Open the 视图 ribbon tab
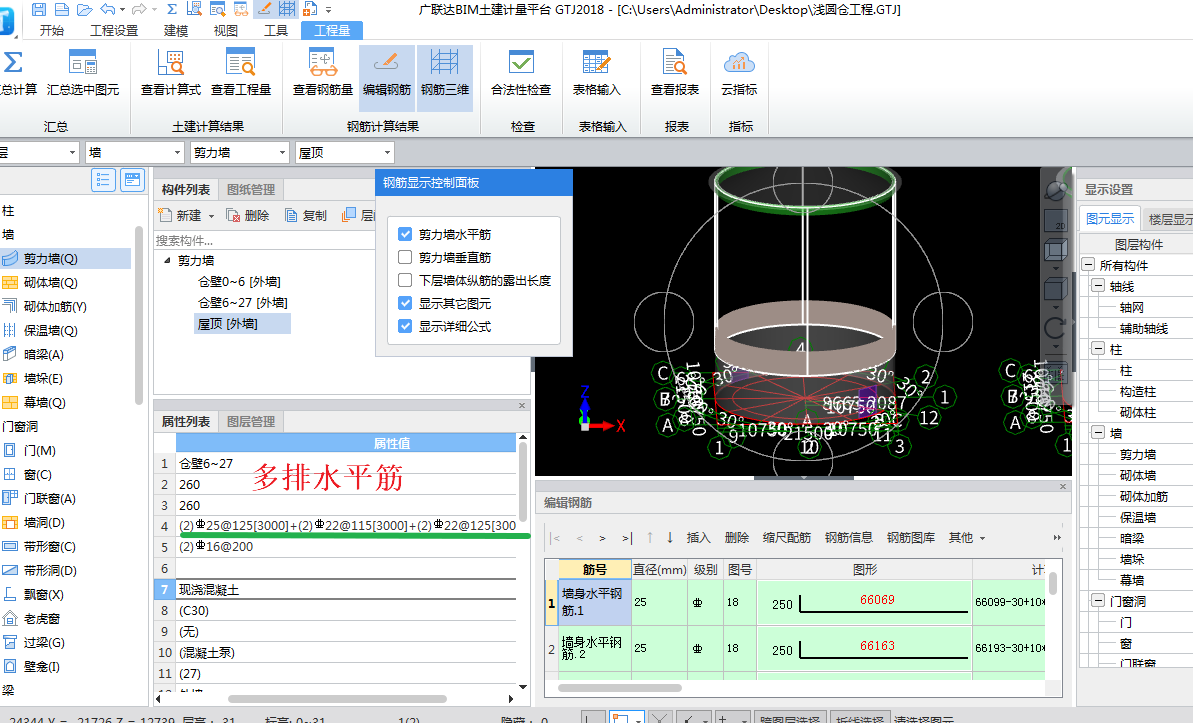 pyautogui.click(x=226, y=30)
